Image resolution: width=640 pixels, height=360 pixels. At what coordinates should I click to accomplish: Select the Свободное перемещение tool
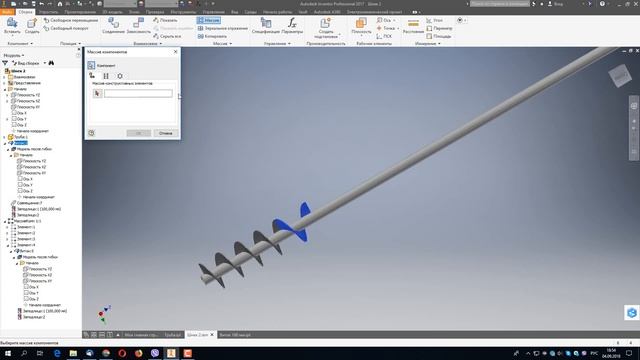coord(71,20)
